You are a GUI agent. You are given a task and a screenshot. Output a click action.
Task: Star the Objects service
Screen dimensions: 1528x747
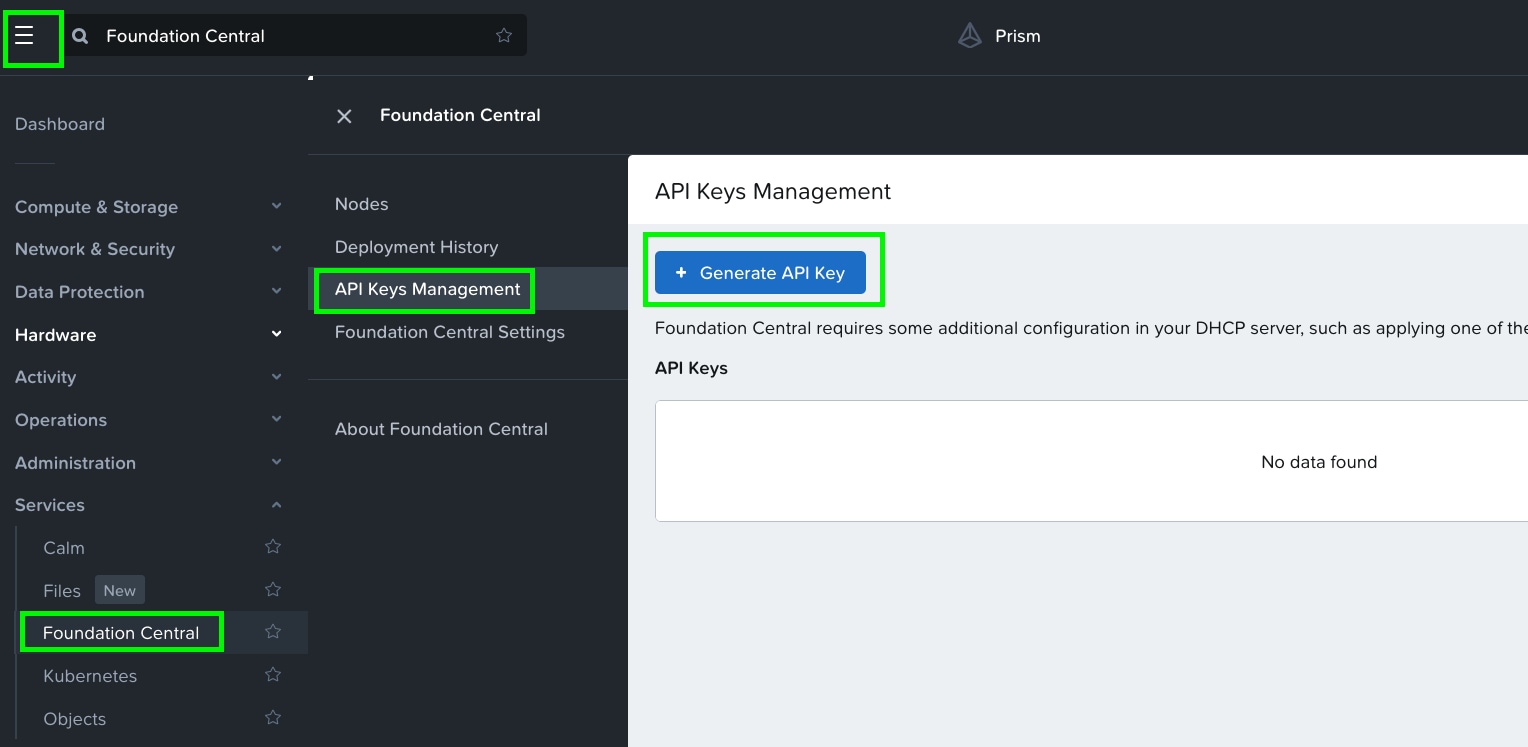(272, 718)
